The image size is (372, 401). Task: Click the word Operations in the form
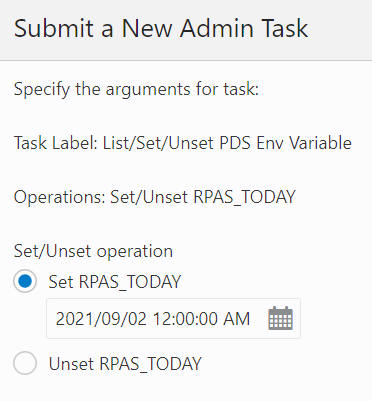click(x=60, y=197)
